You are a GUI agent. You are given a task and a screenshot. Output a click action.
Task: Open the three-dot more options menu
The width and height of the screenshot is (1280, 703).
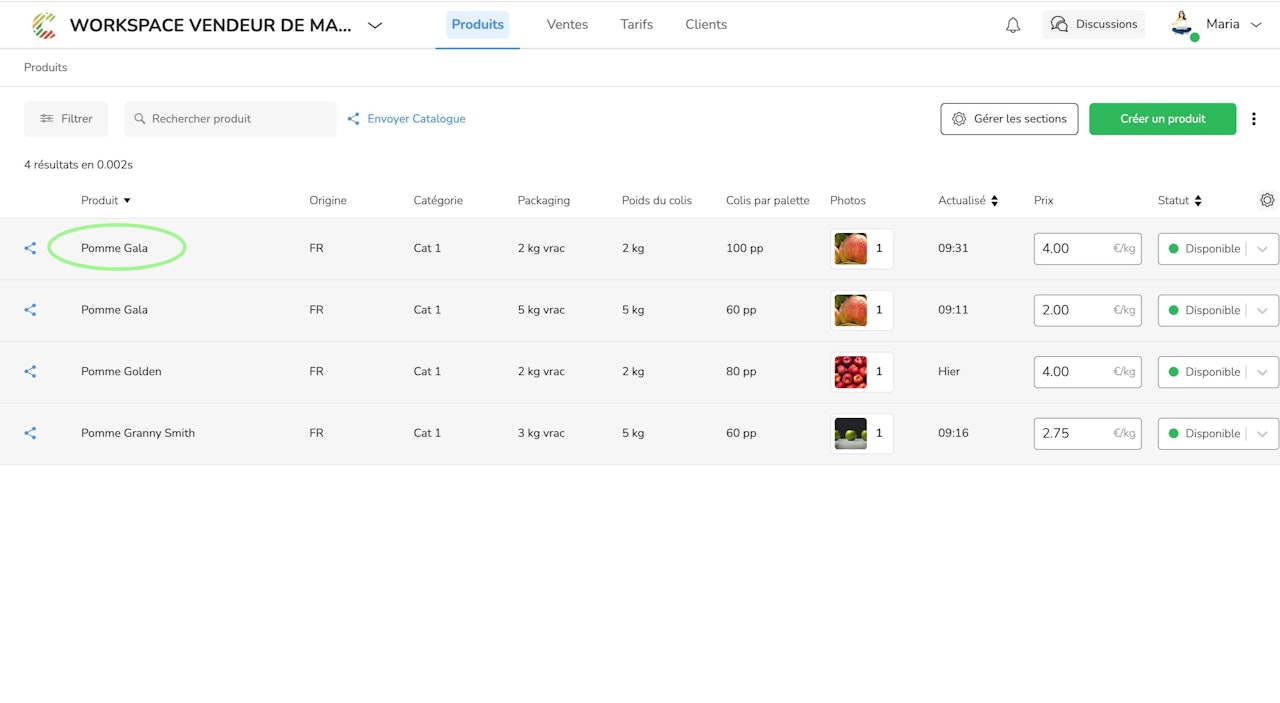pyautogui.click(x=1254, y=119)
